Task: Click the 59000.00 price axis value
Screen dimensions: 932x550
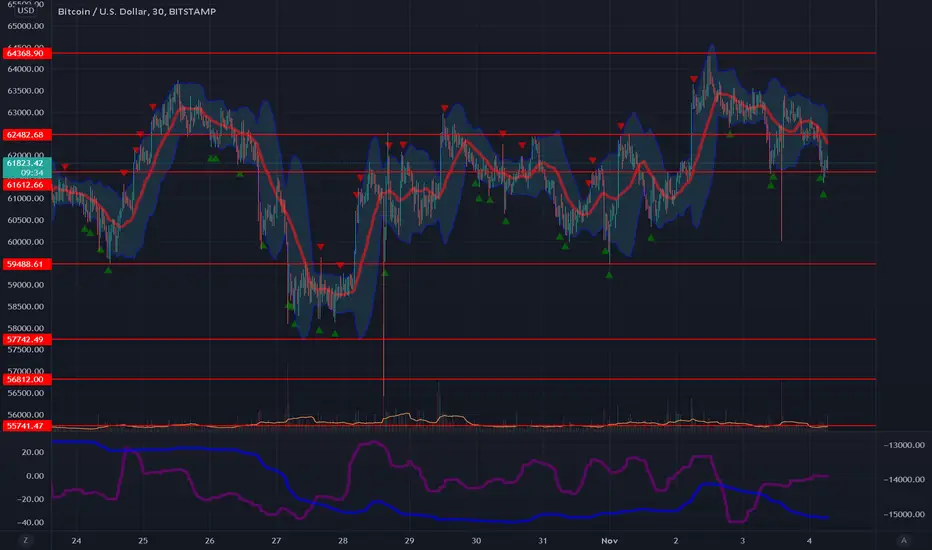Action: pos(26,285)
